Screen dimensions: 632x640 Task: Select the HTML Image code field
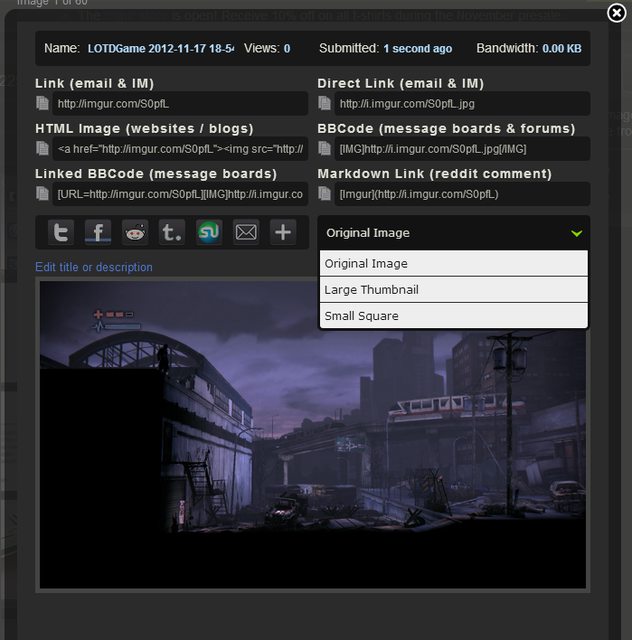pos(180,149)
